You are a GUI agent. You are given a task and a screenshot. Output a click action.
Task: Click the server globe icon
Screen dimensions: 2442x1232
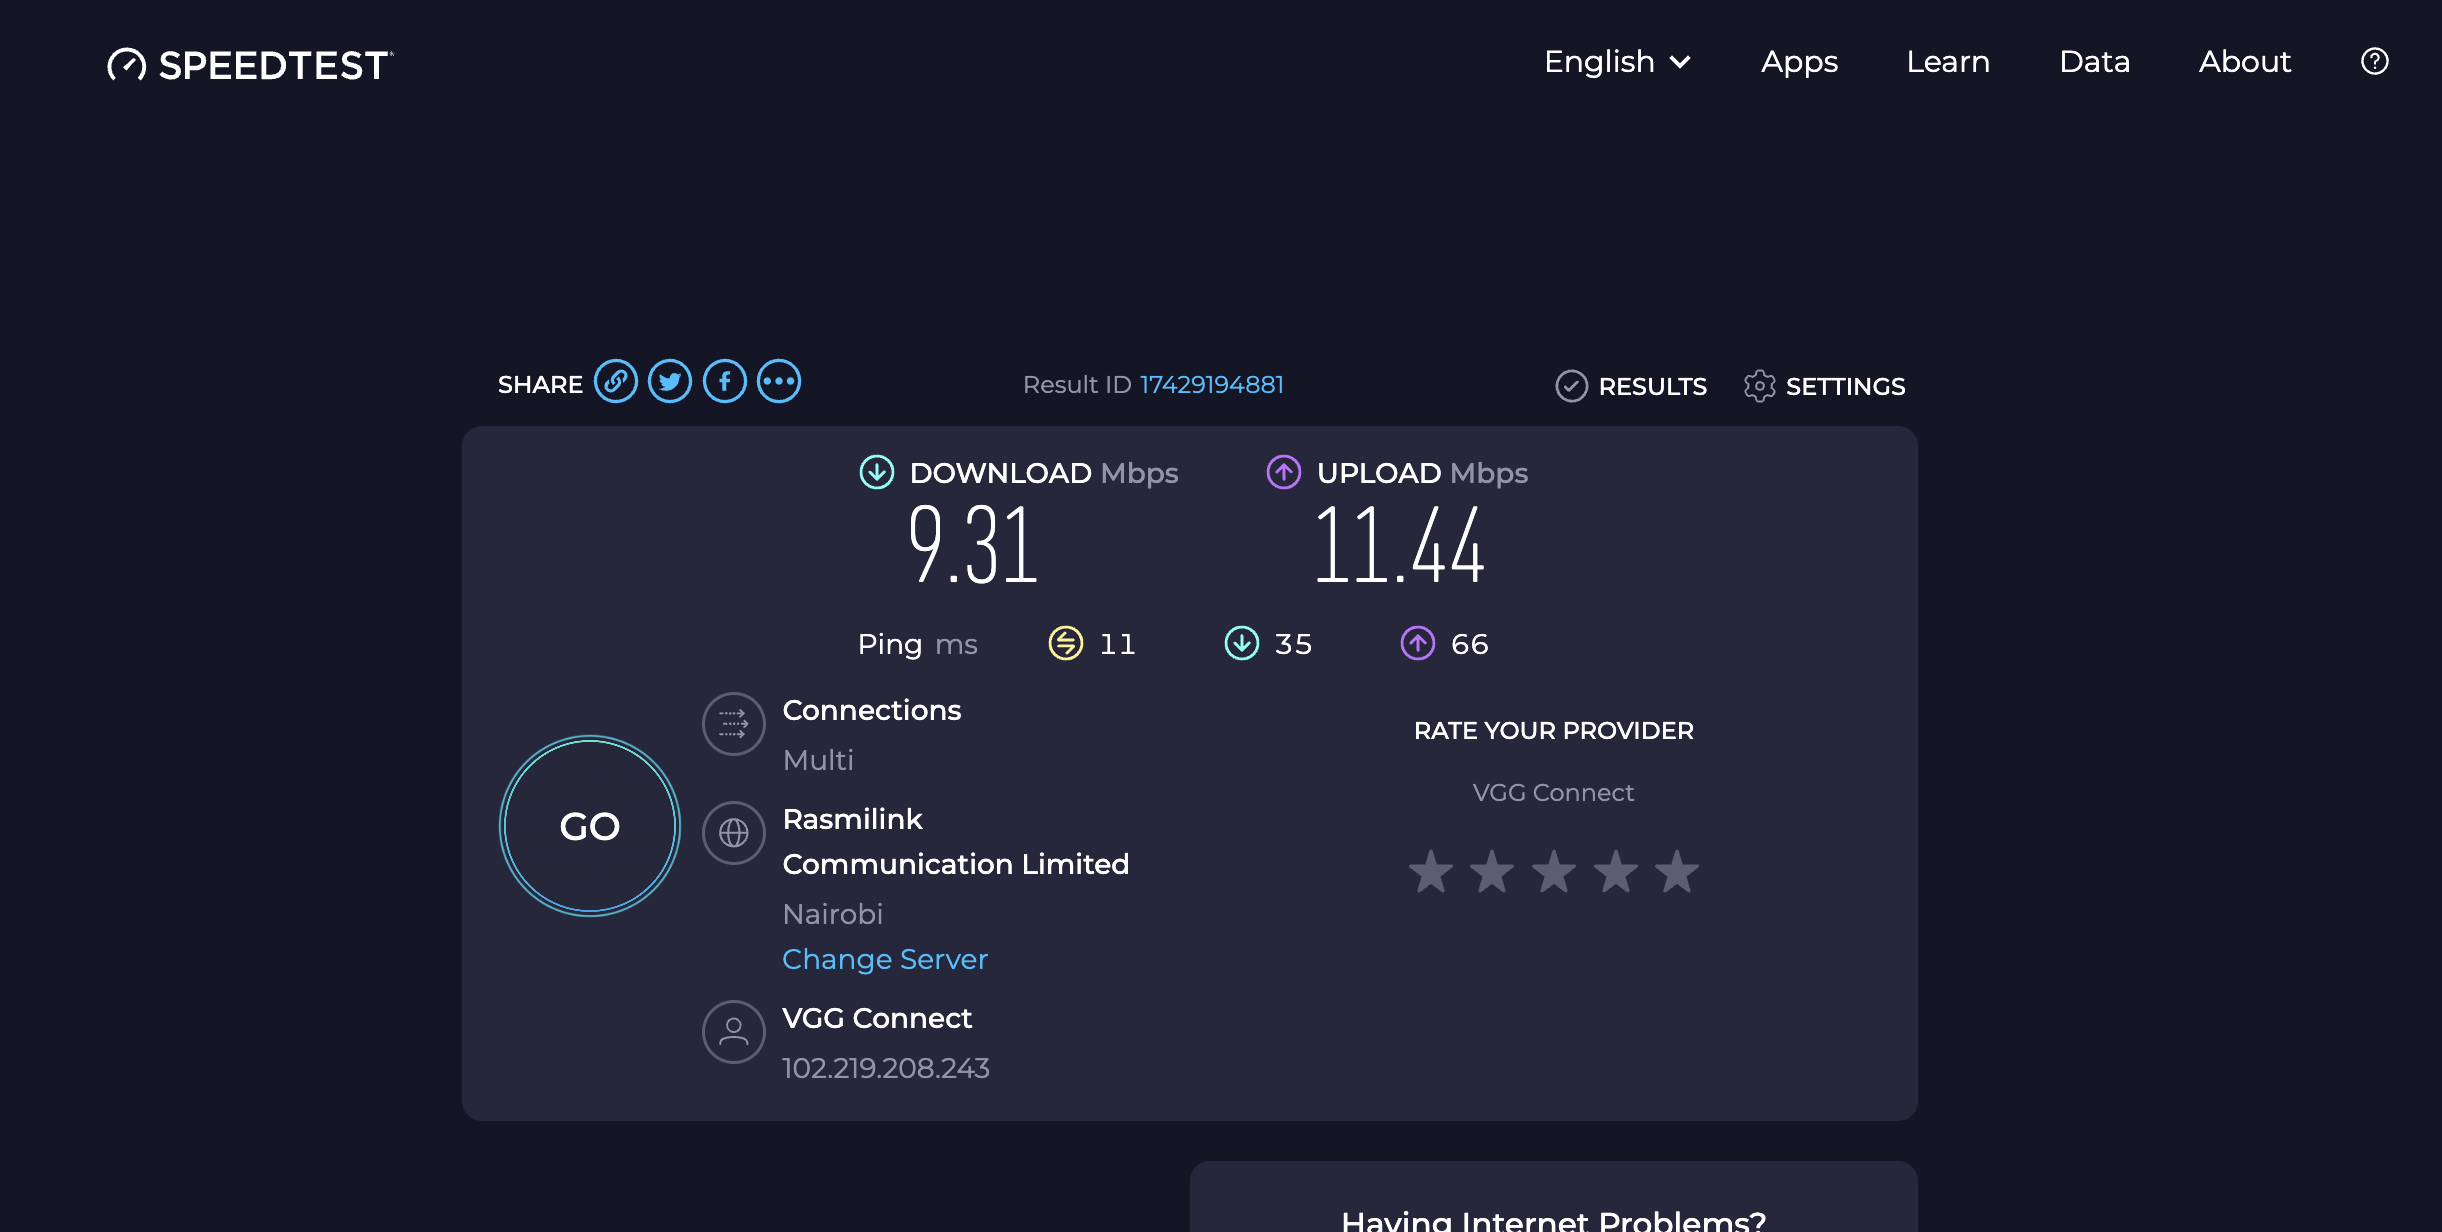pos(733,833)
